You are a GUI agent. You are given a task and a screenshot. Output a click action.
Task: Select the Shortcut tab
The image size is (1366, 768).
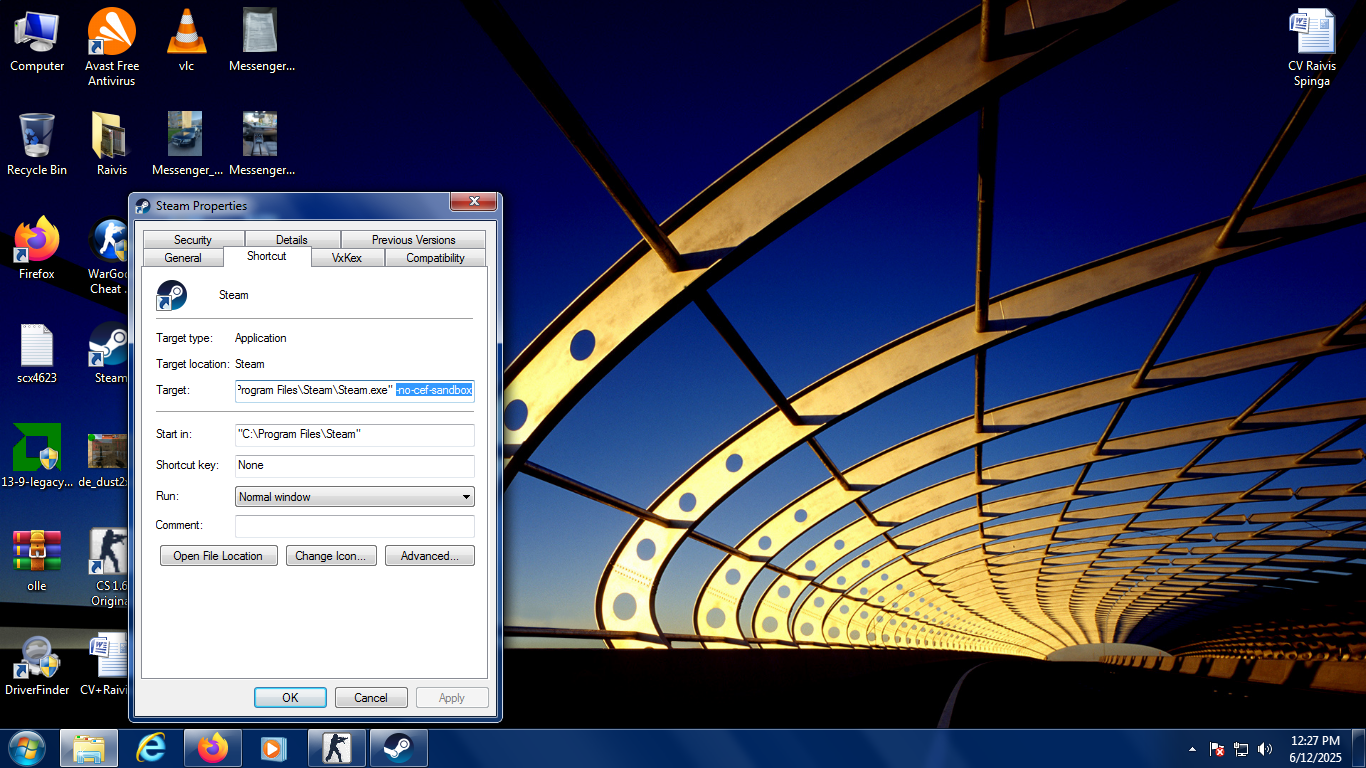click(267, 256)
